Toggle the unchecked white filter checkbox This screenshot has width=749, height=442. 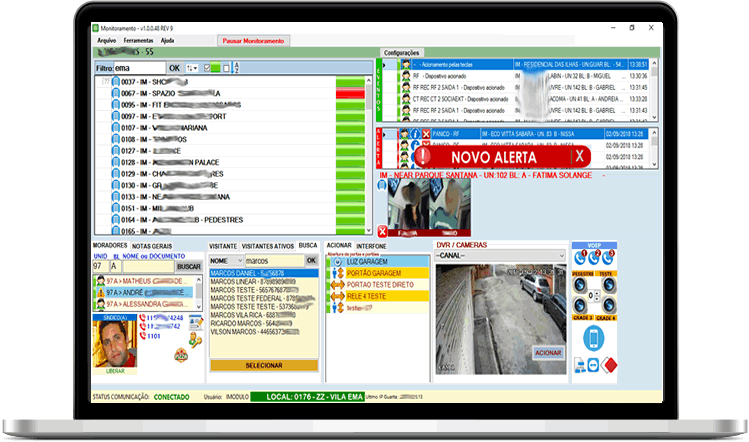pos(224,67)
